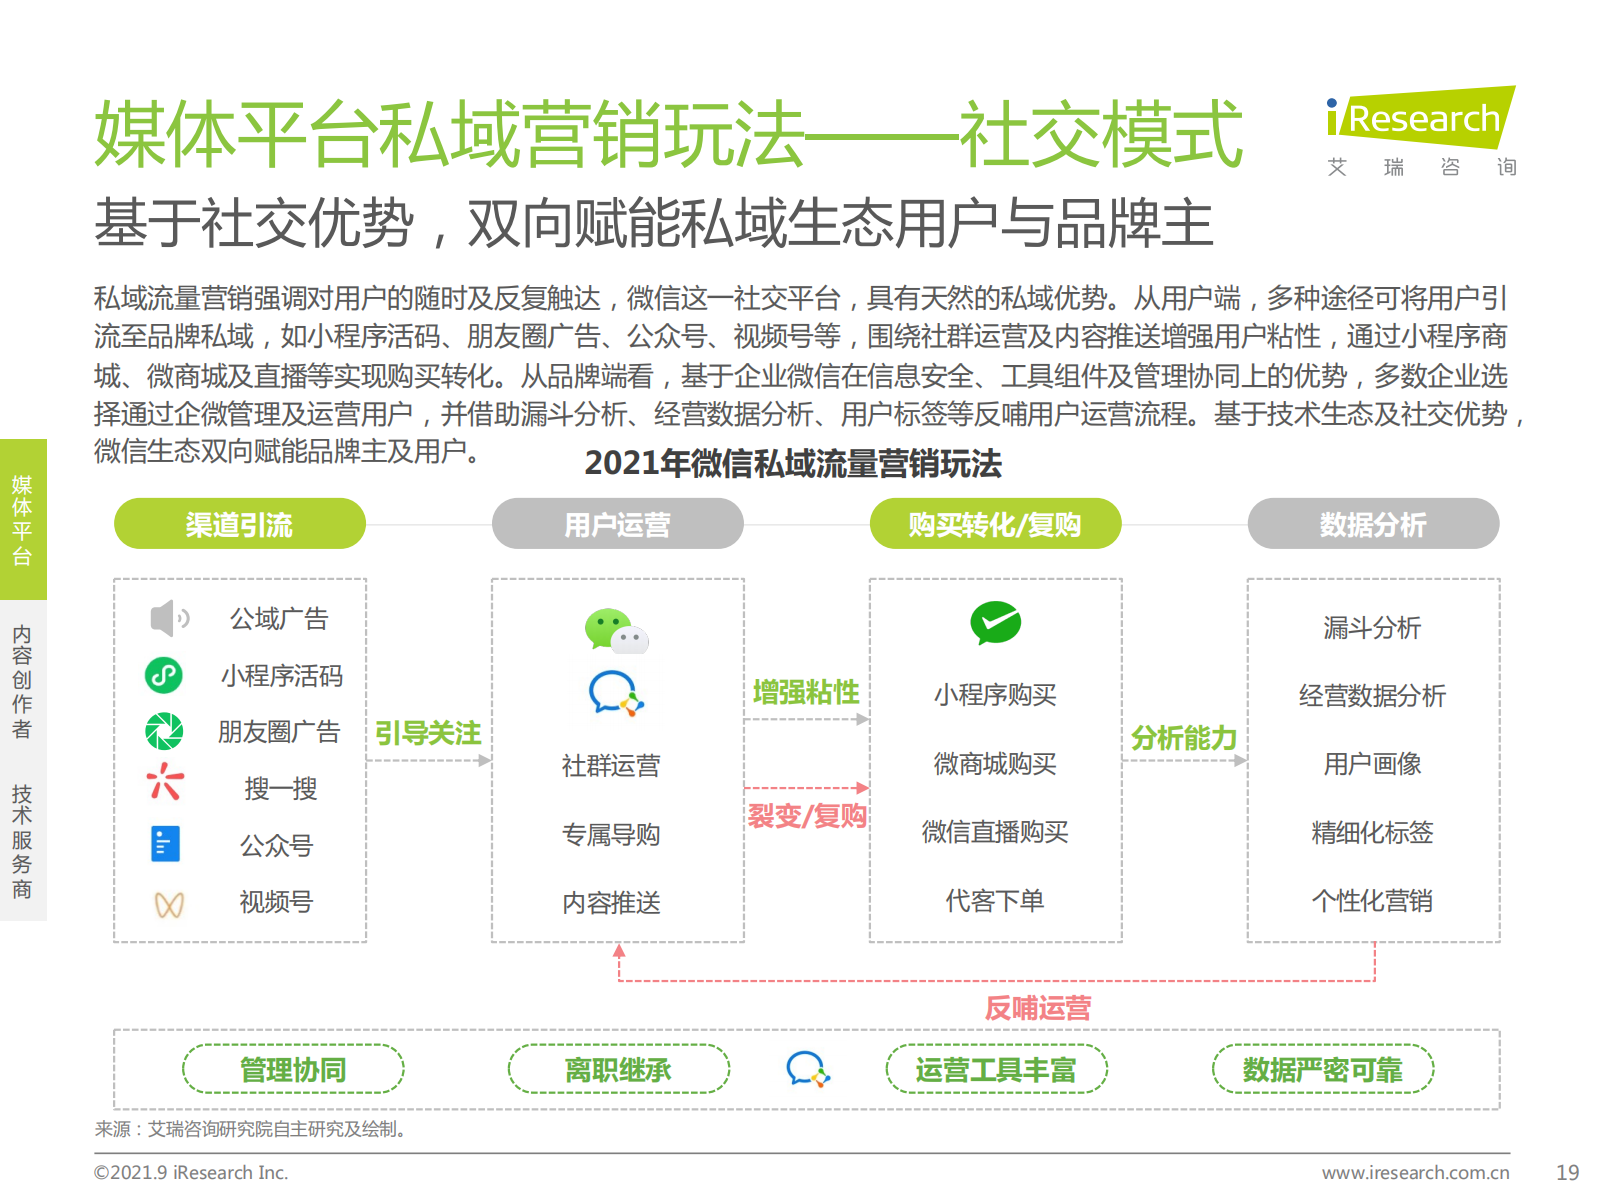Click the 公域广告 label
The width and height of the screenshot is (1600, 1200).
(279, 619)
